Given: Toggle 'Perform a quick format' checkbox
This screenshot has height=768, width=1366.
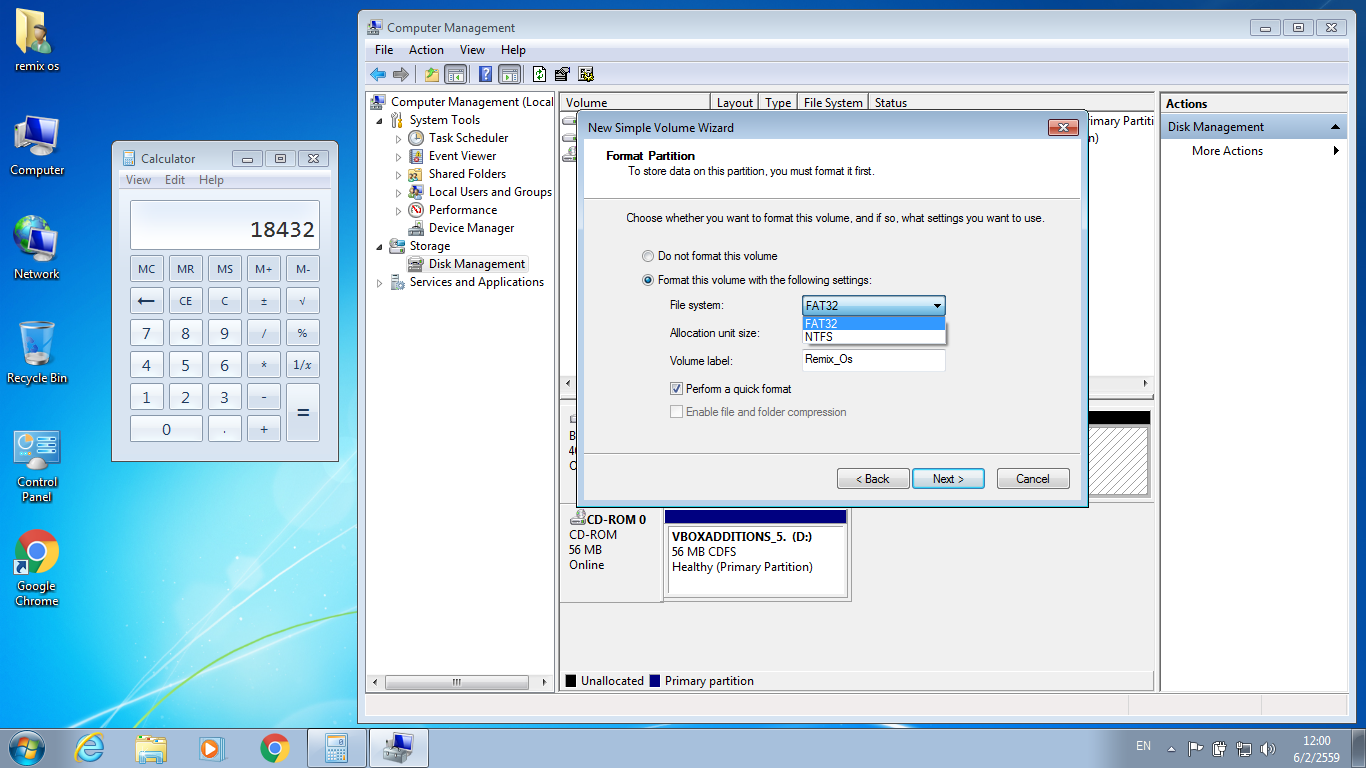Looking at the screenshot, I should (x=677, y=389).
